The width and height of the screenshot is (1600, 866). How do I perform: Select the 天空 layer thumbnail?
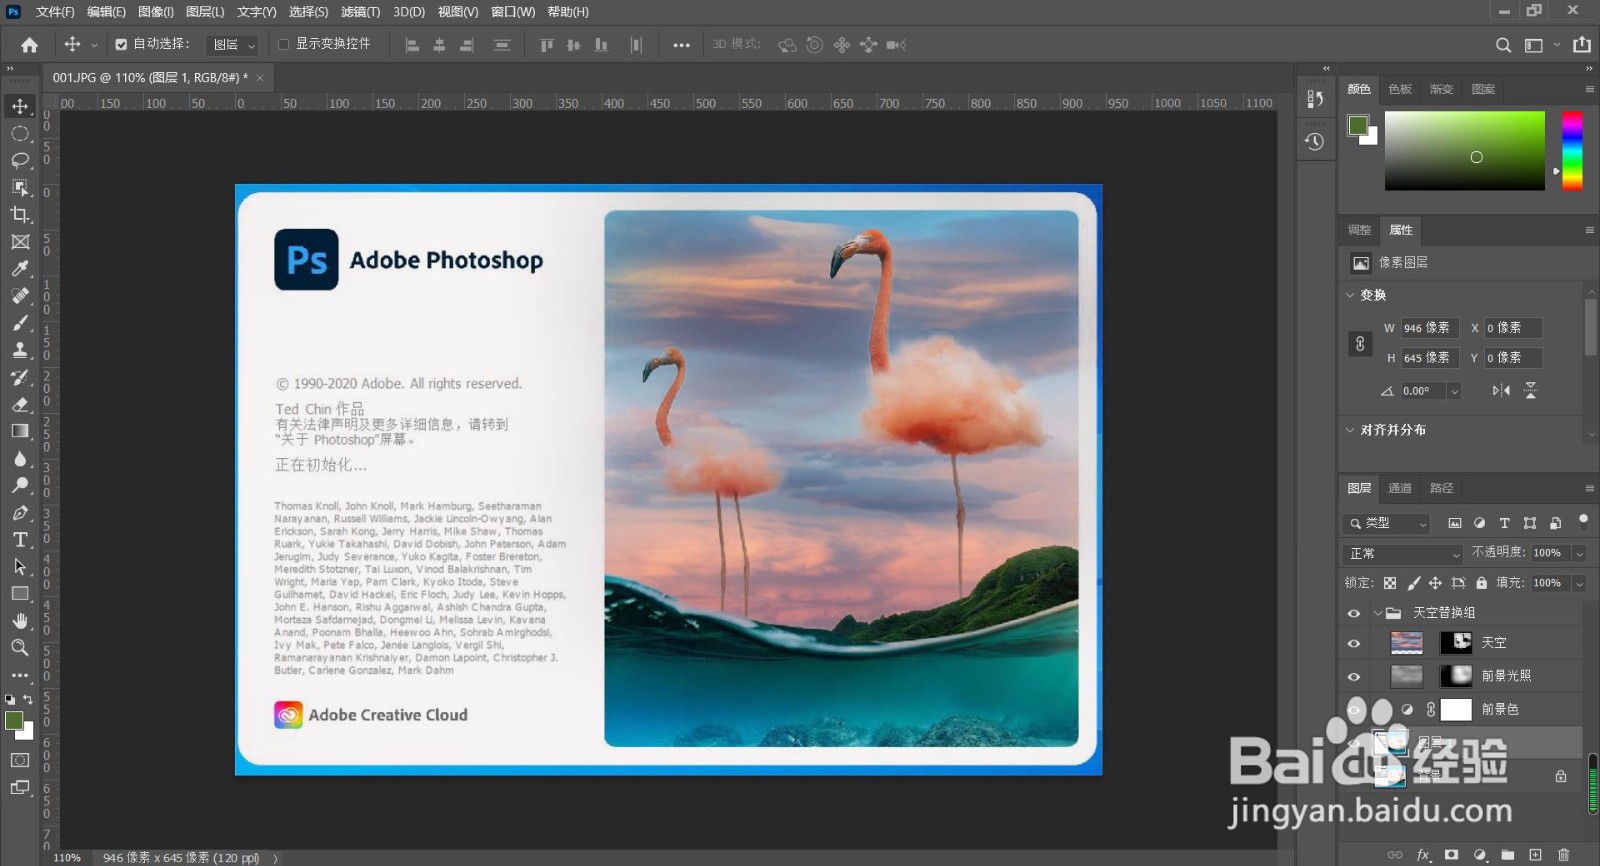point(1406,643)
